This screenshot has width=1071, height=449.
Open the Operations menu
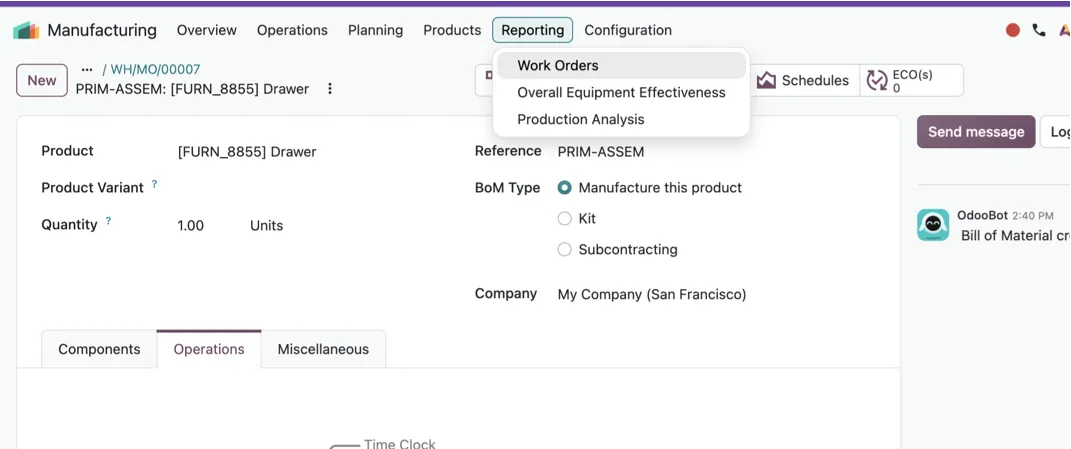click(x=292, y=30)
